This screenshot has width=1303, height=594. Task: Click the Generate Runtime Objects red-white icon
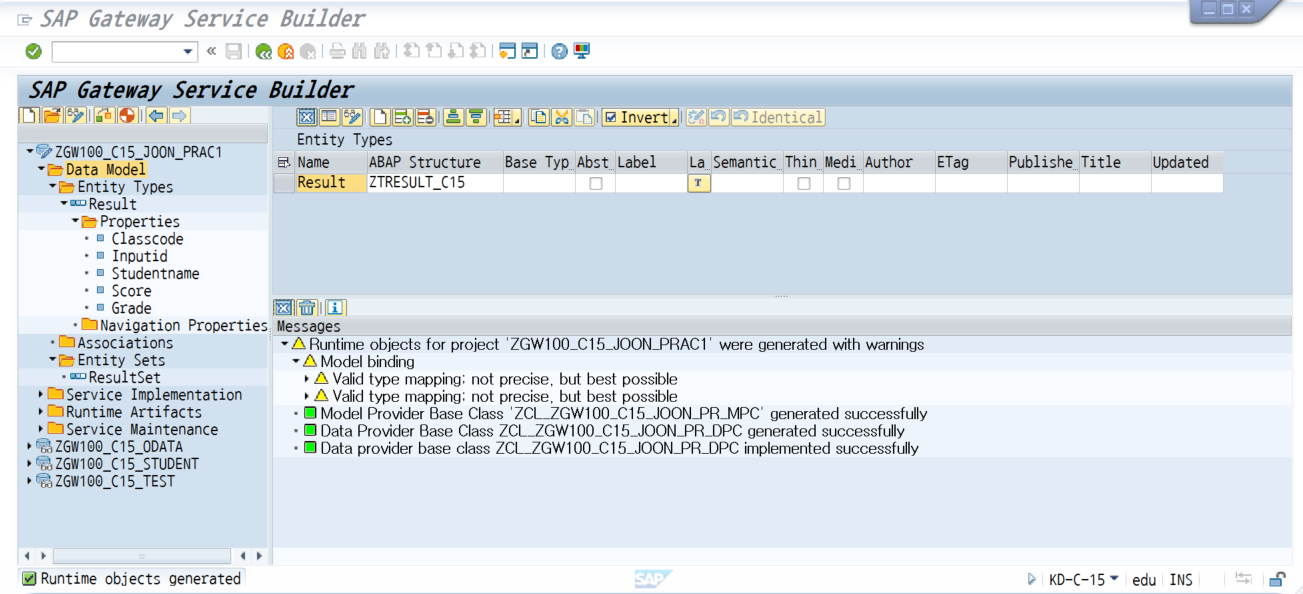pos(127,116)
